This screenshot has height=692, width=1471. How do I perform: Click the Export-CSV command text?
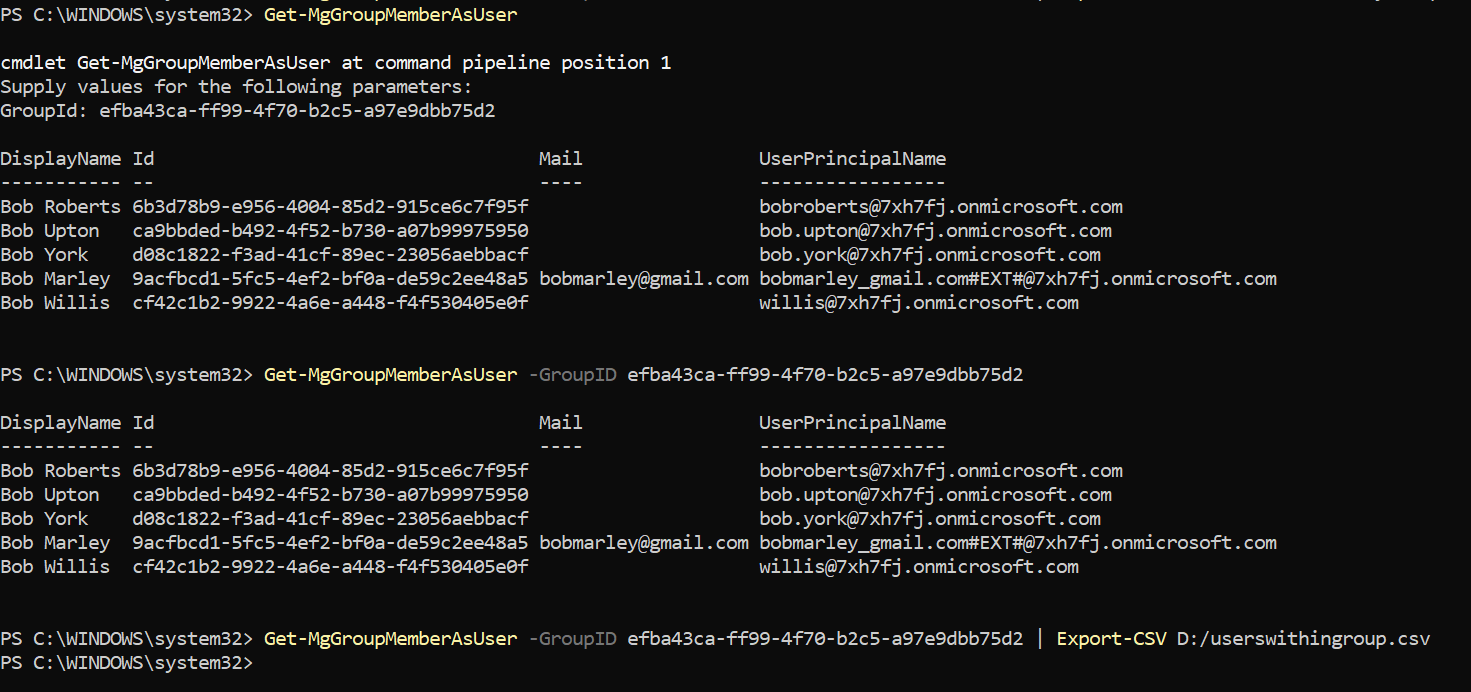(x=1111, y=639)
